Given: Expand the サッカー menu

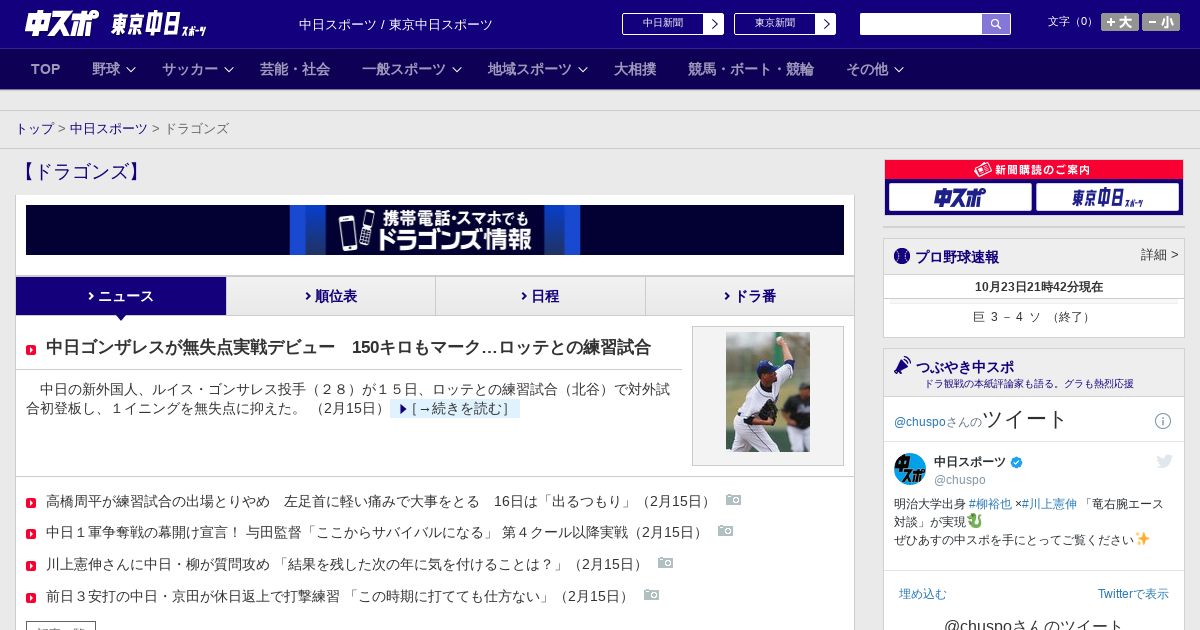Looking at the screenshot, I should click(x=198, y=69).
